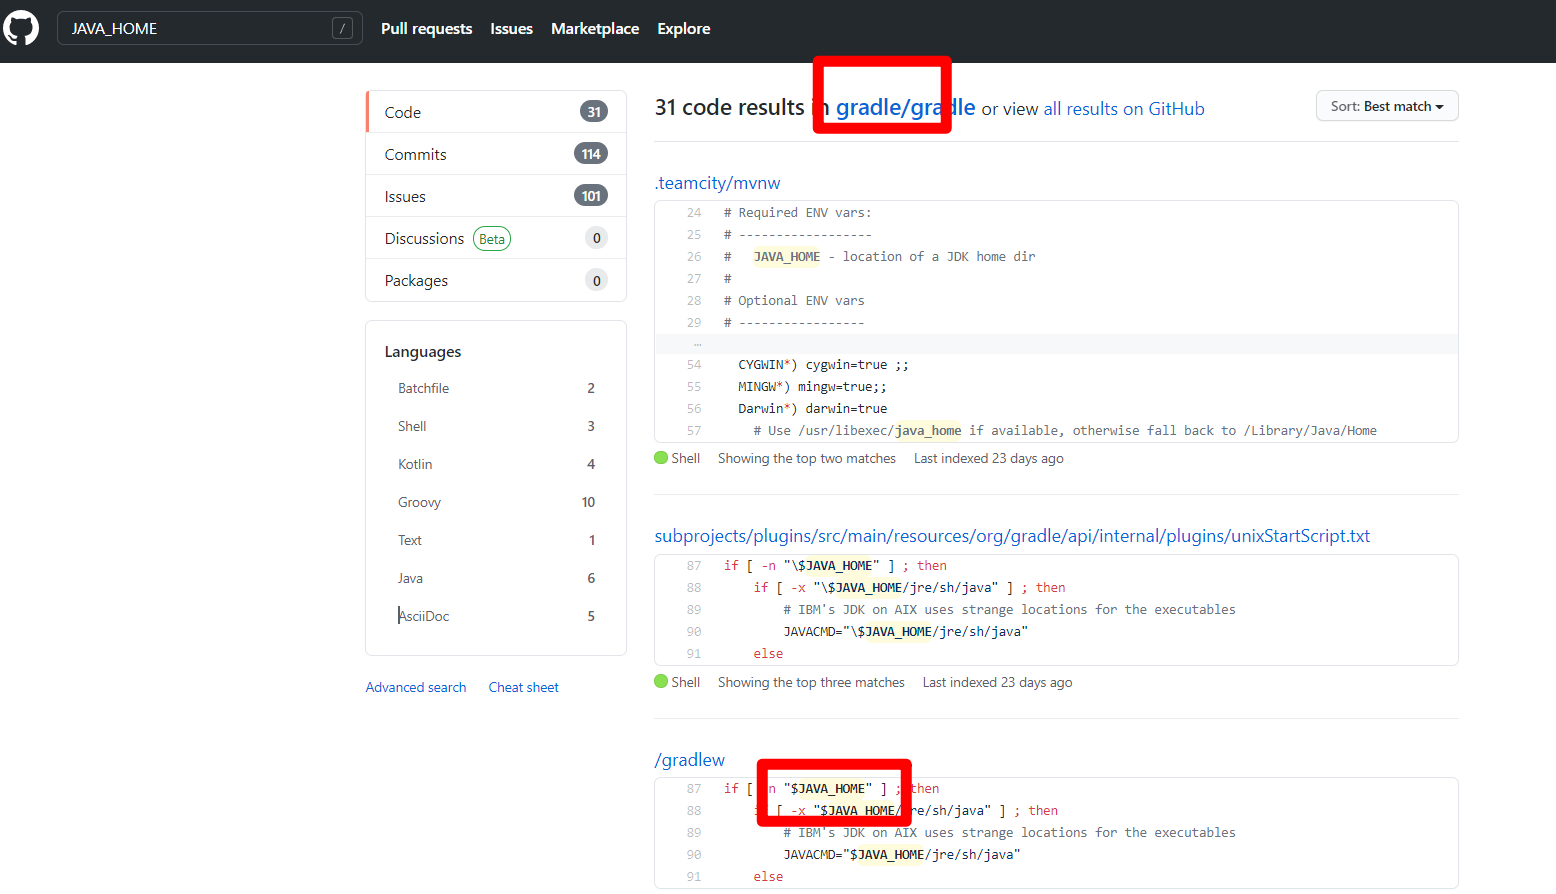Select the Issues results filter in sidebar
Viewport: 1556px width, 894px height.
[x=496, y=196]
